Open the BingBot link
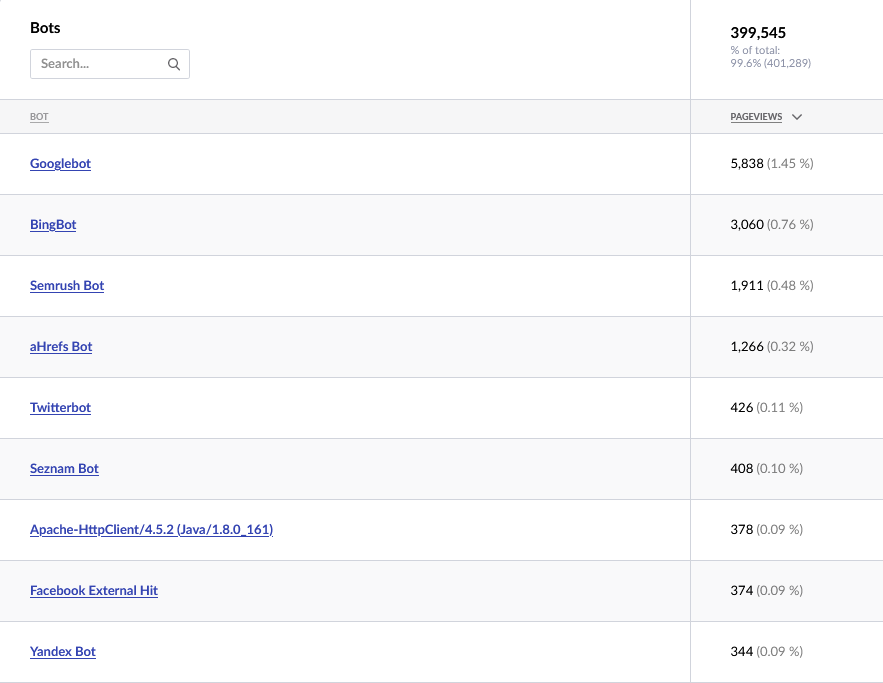The height and width of the screenshot is (683, 883). (53, 225)
